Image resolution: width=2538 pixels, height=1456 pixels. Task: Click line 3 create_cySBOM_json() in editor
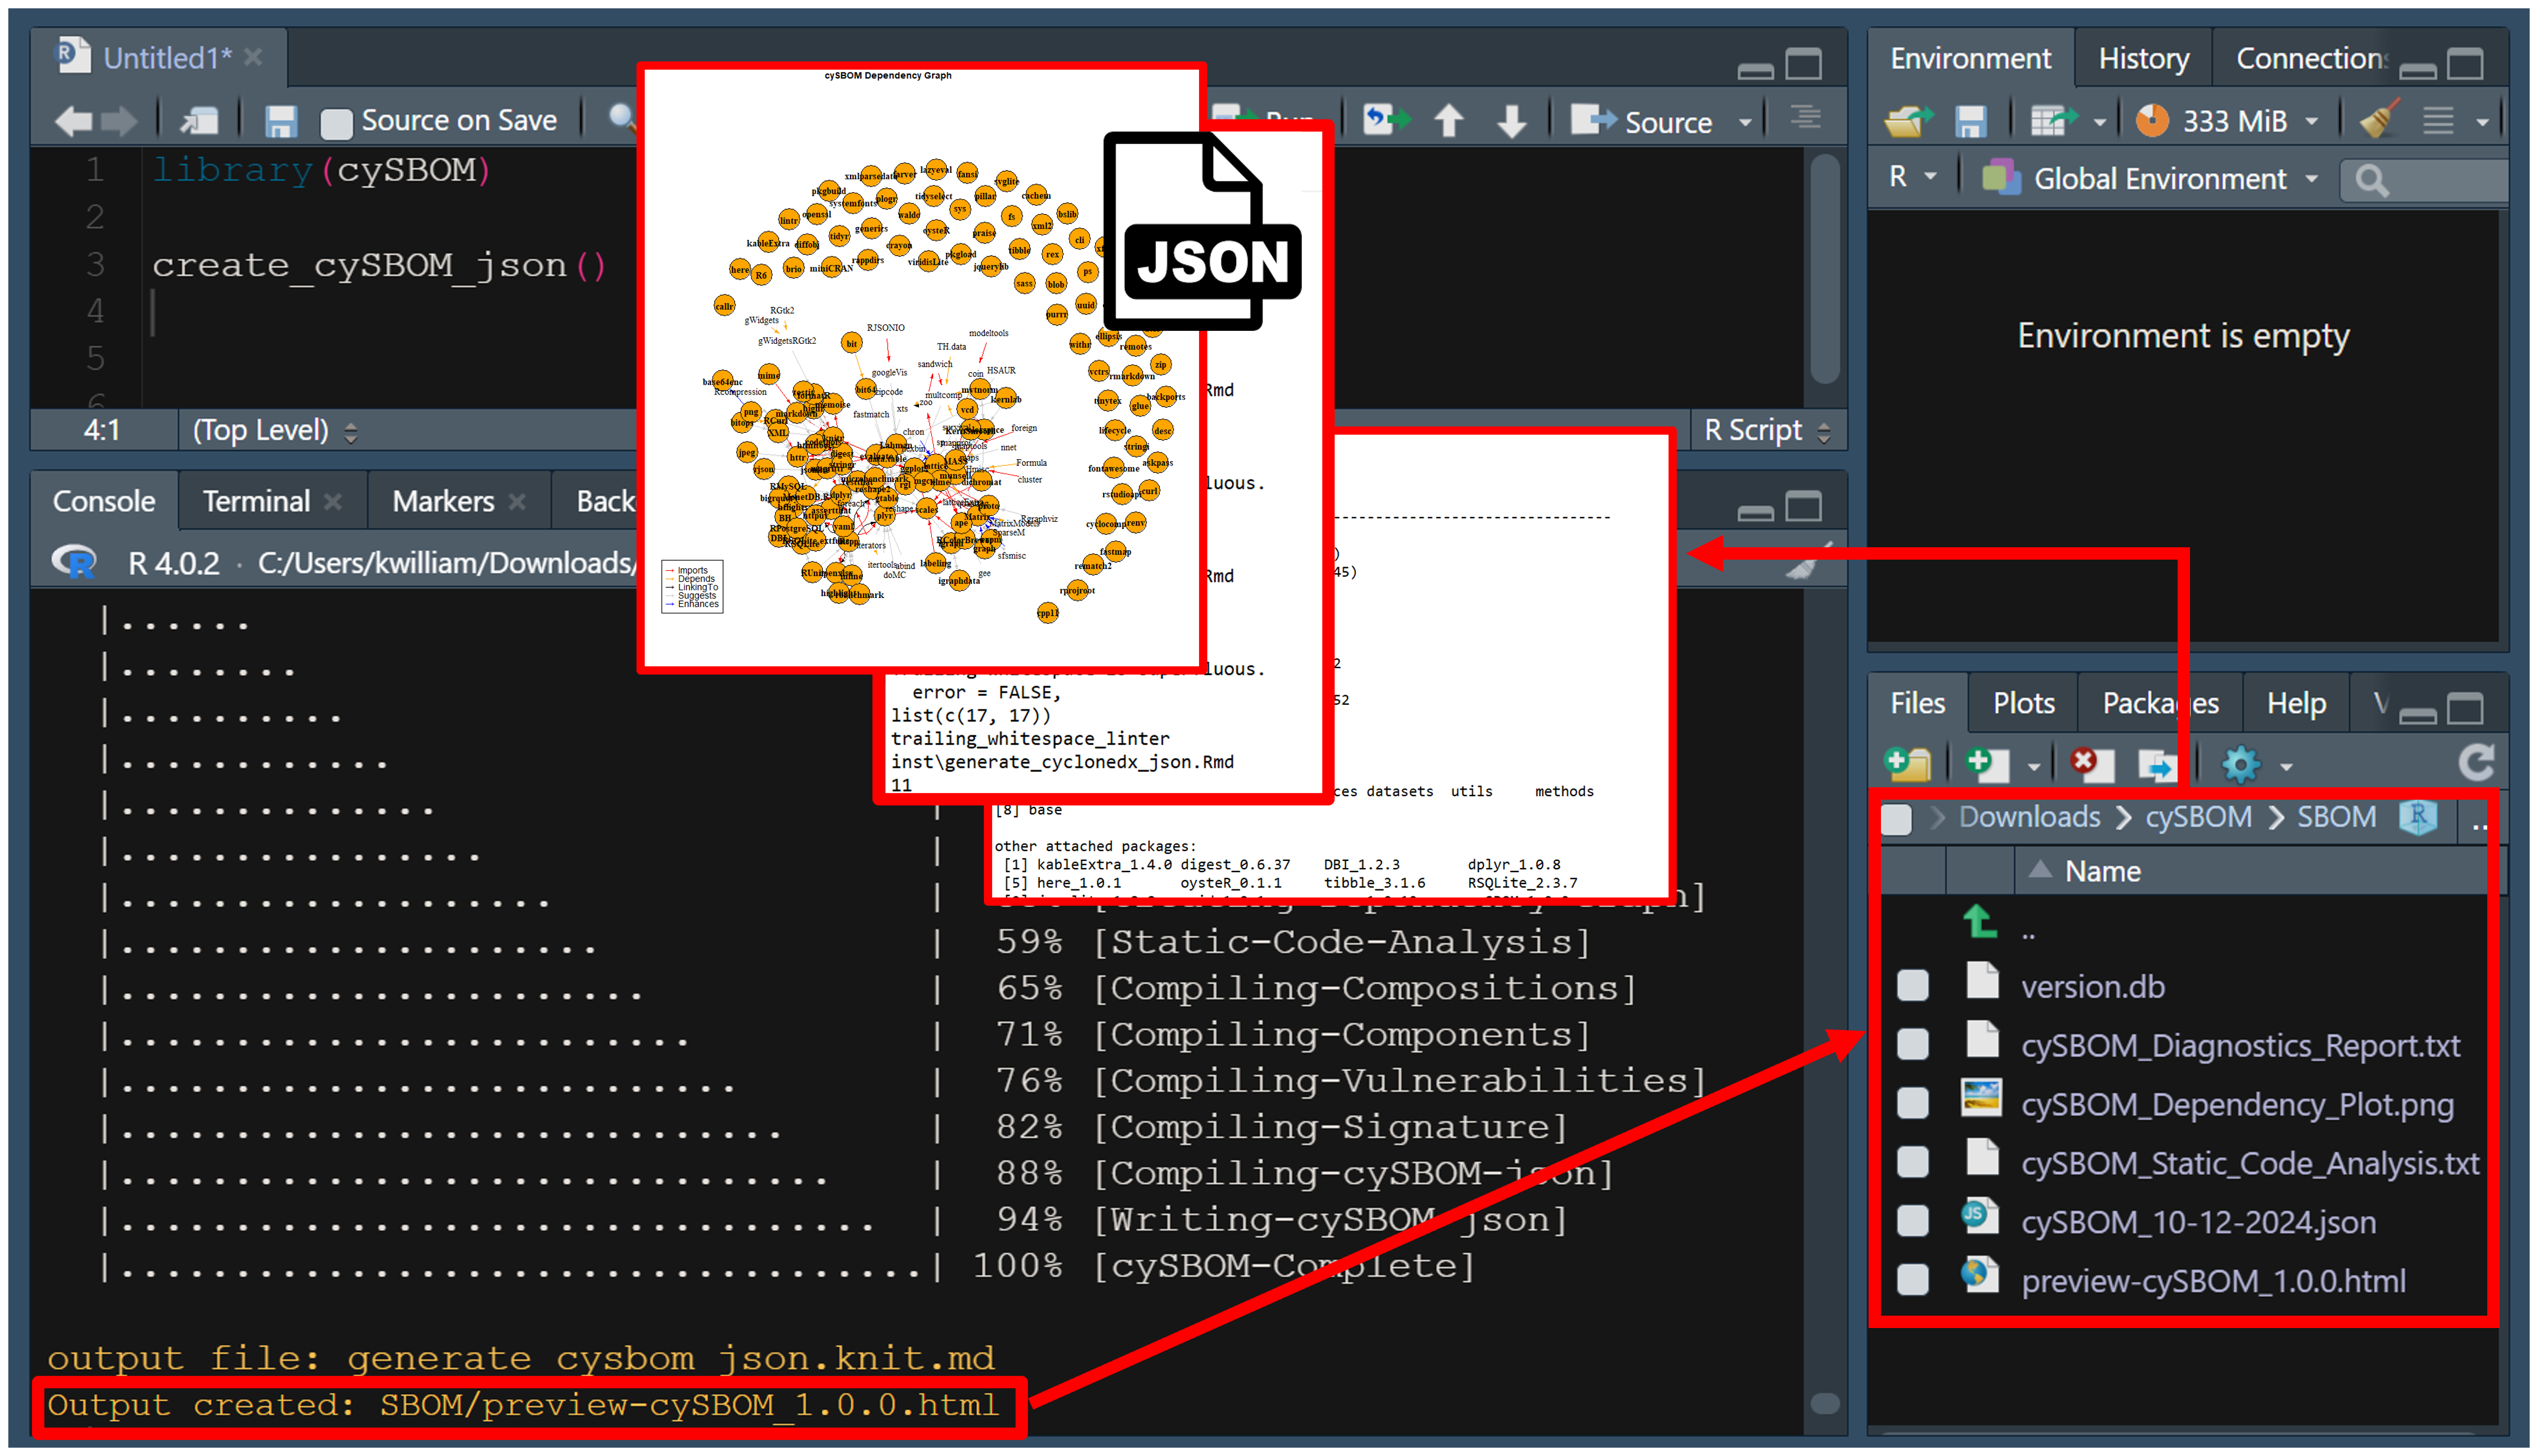379,265
